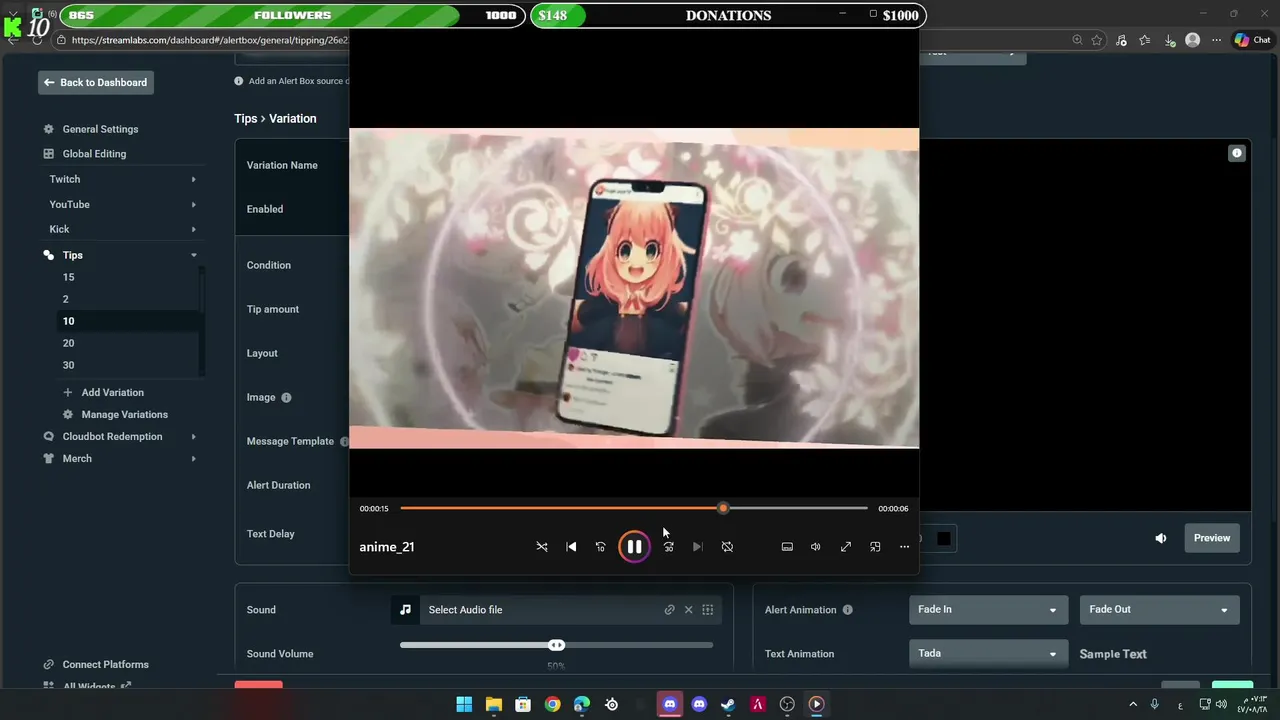Open browser Copilot Chat button

[1252, 40]
